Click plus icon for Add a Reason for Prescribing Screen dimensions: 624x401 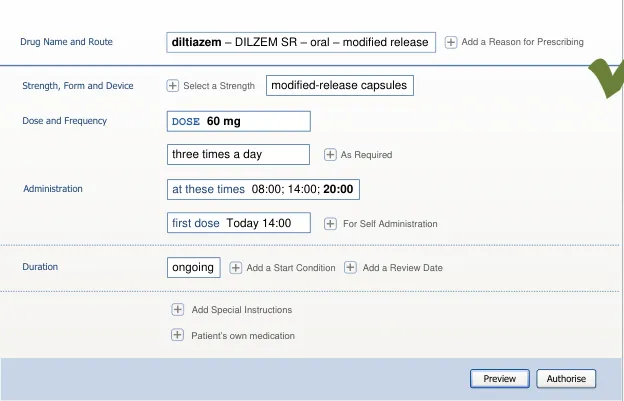[451, 42]
